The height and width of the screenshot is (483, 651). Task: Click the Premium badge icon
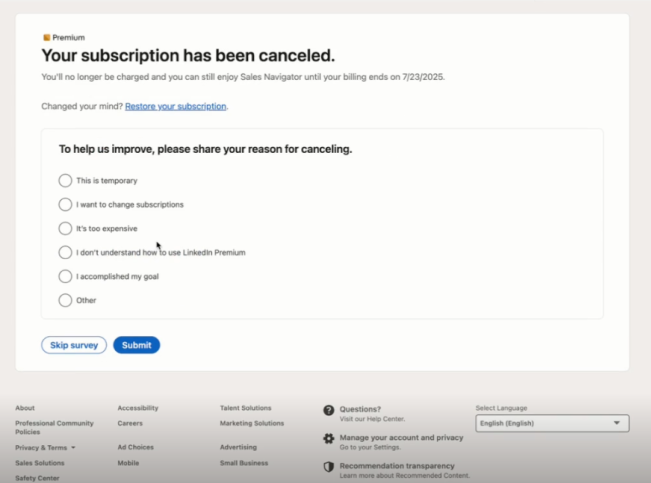[x=46, y=37]
